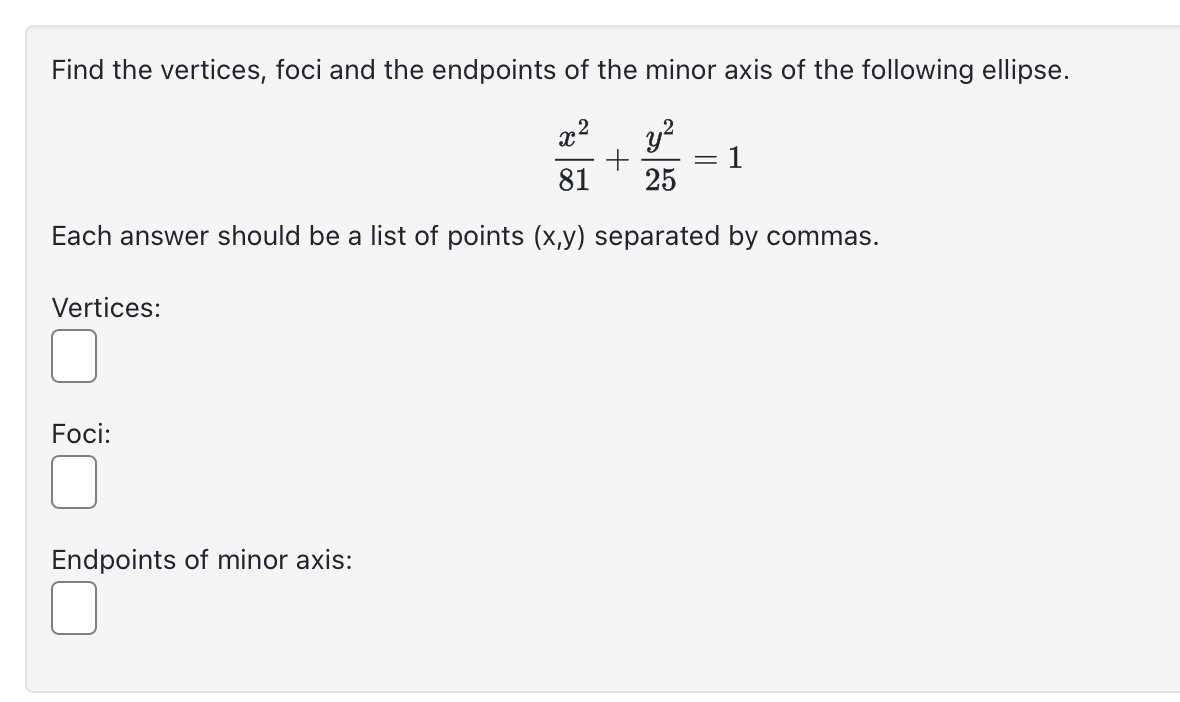Click inside the first empty answer field
Viewport: 1180px width, 702px height.
tap(74, 355)
